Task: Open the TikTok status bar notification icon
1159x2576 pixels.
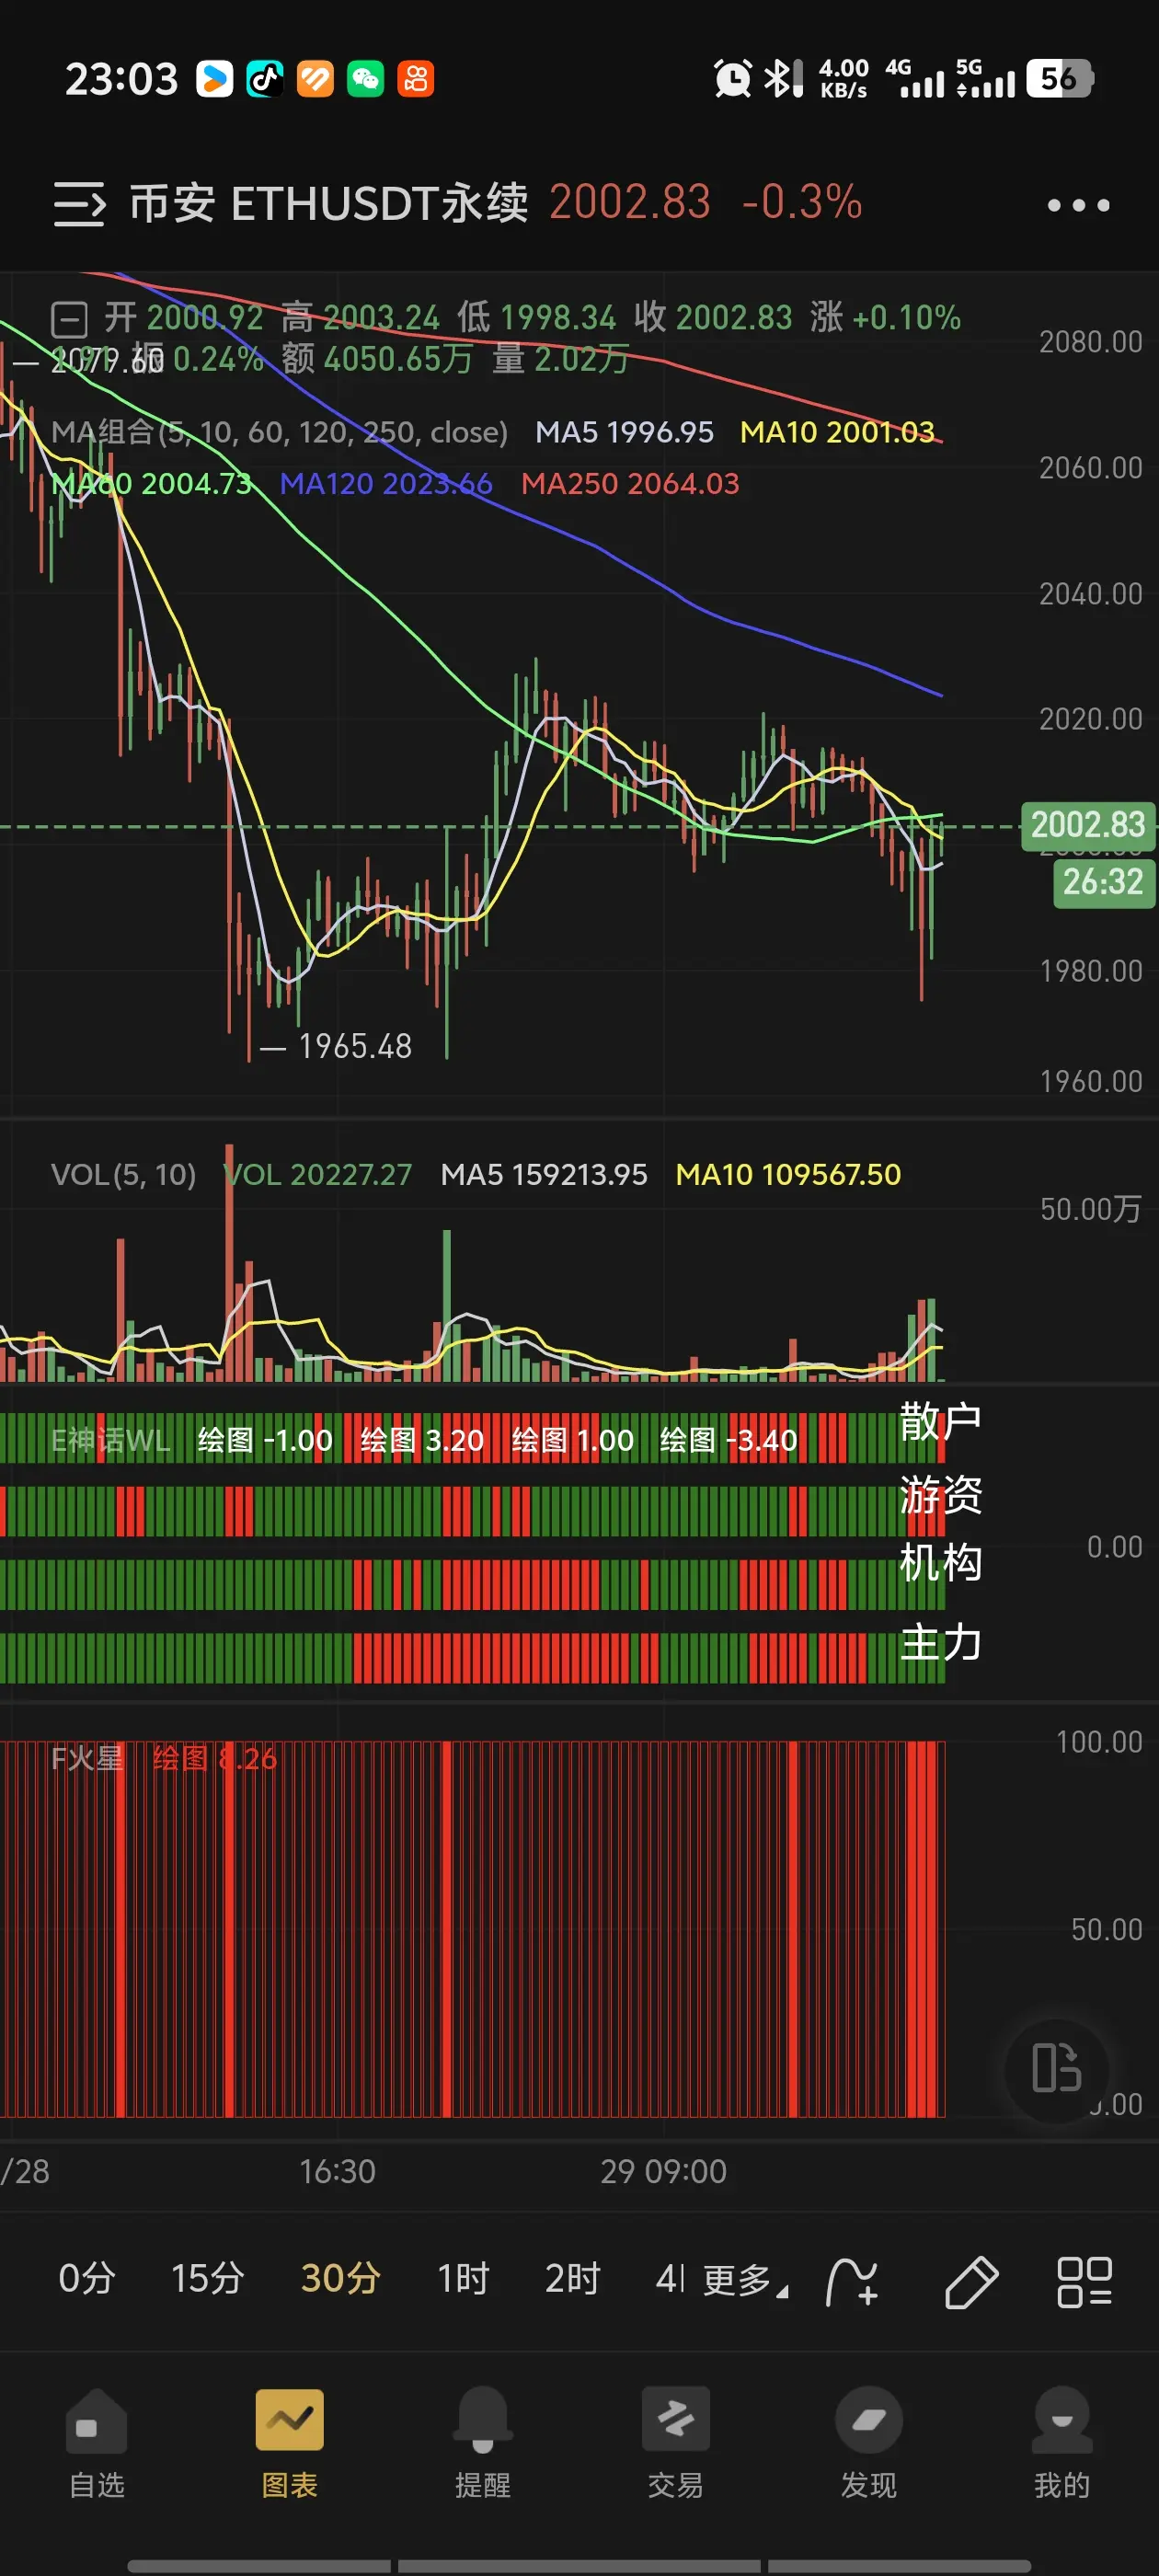Action: [265, 79]
